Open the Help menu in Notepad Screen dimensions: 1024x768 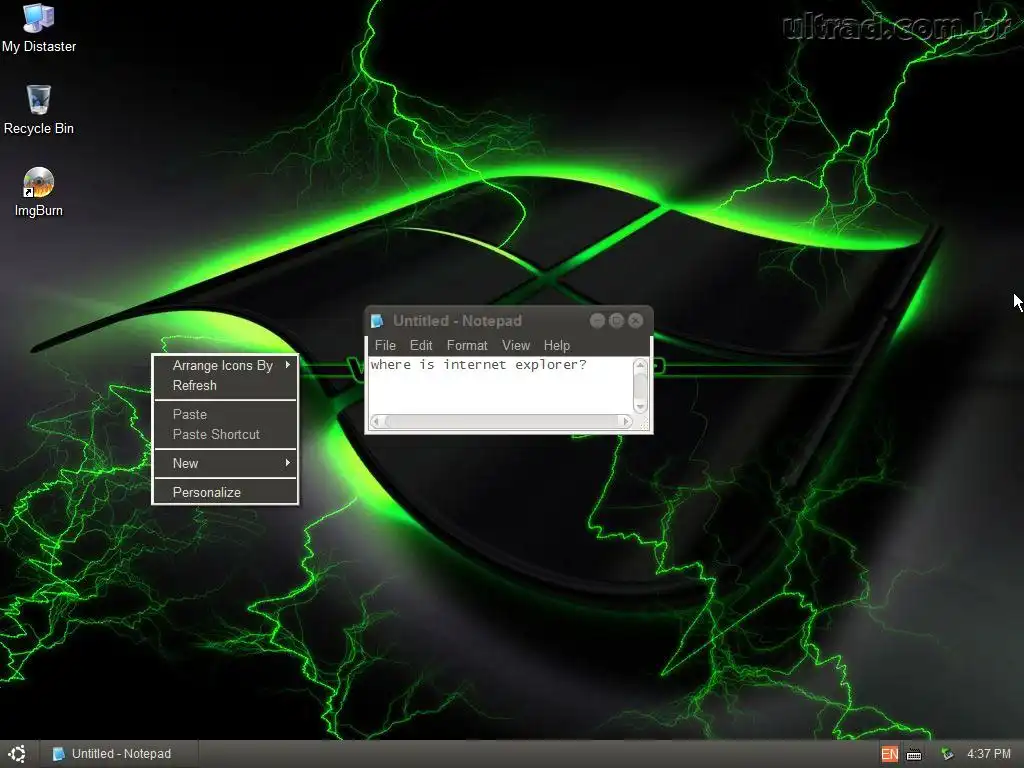557,345
